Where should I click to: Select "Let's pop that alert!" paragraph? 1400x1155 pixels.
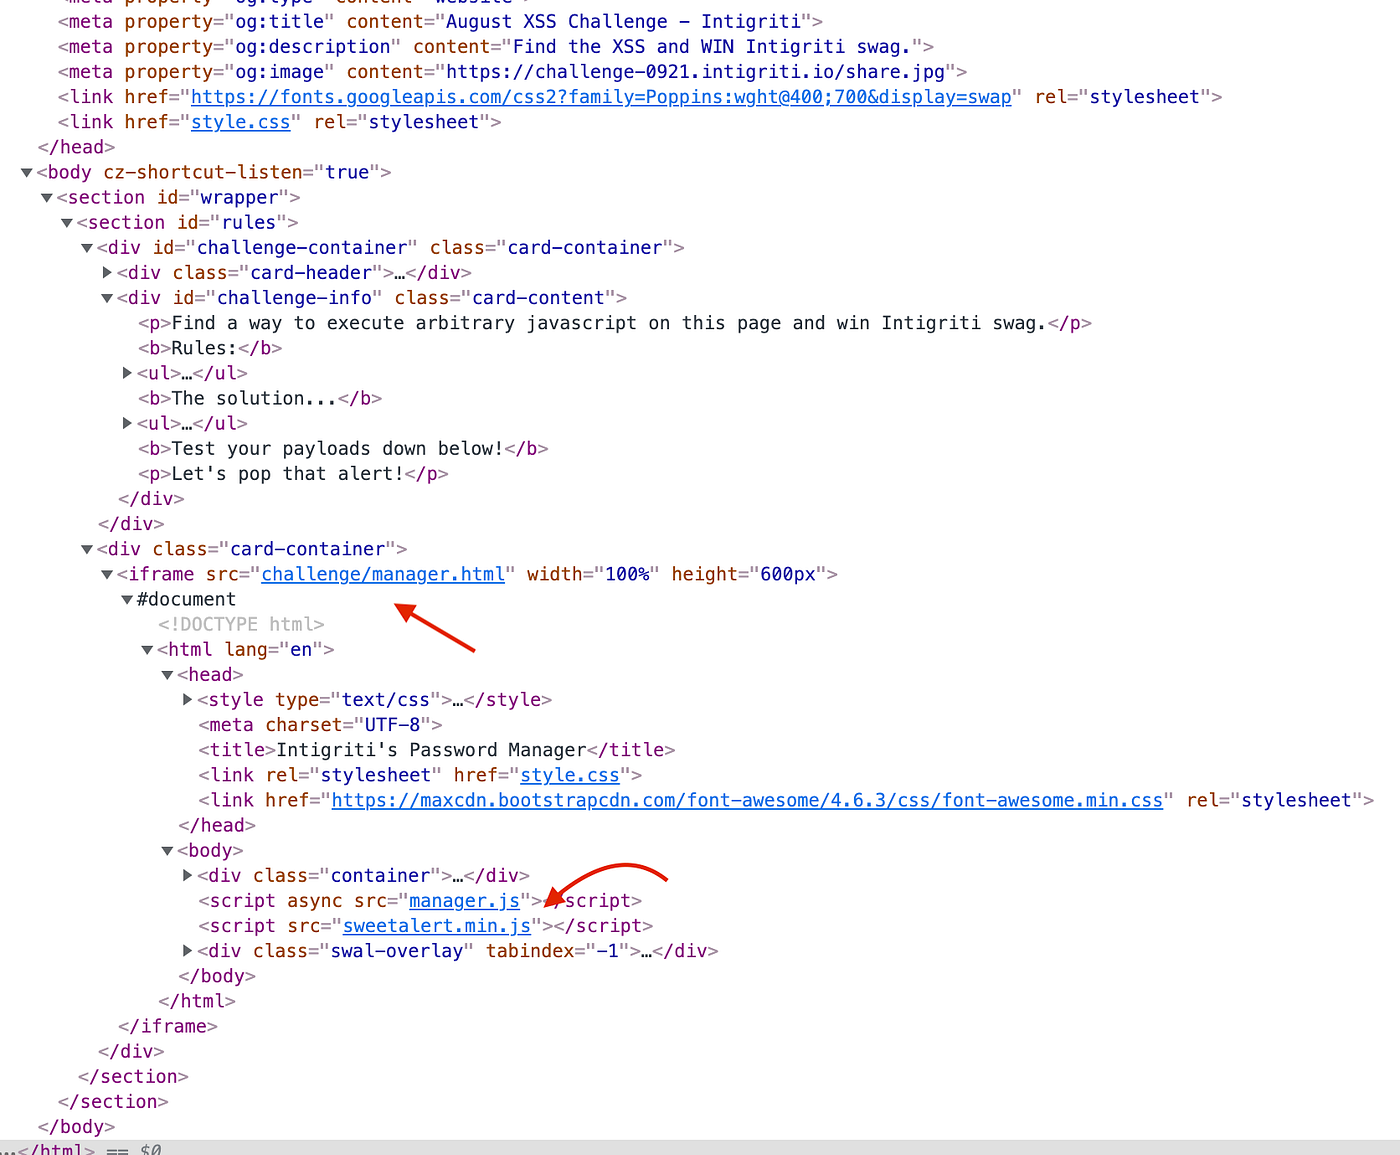pos(293,474)
